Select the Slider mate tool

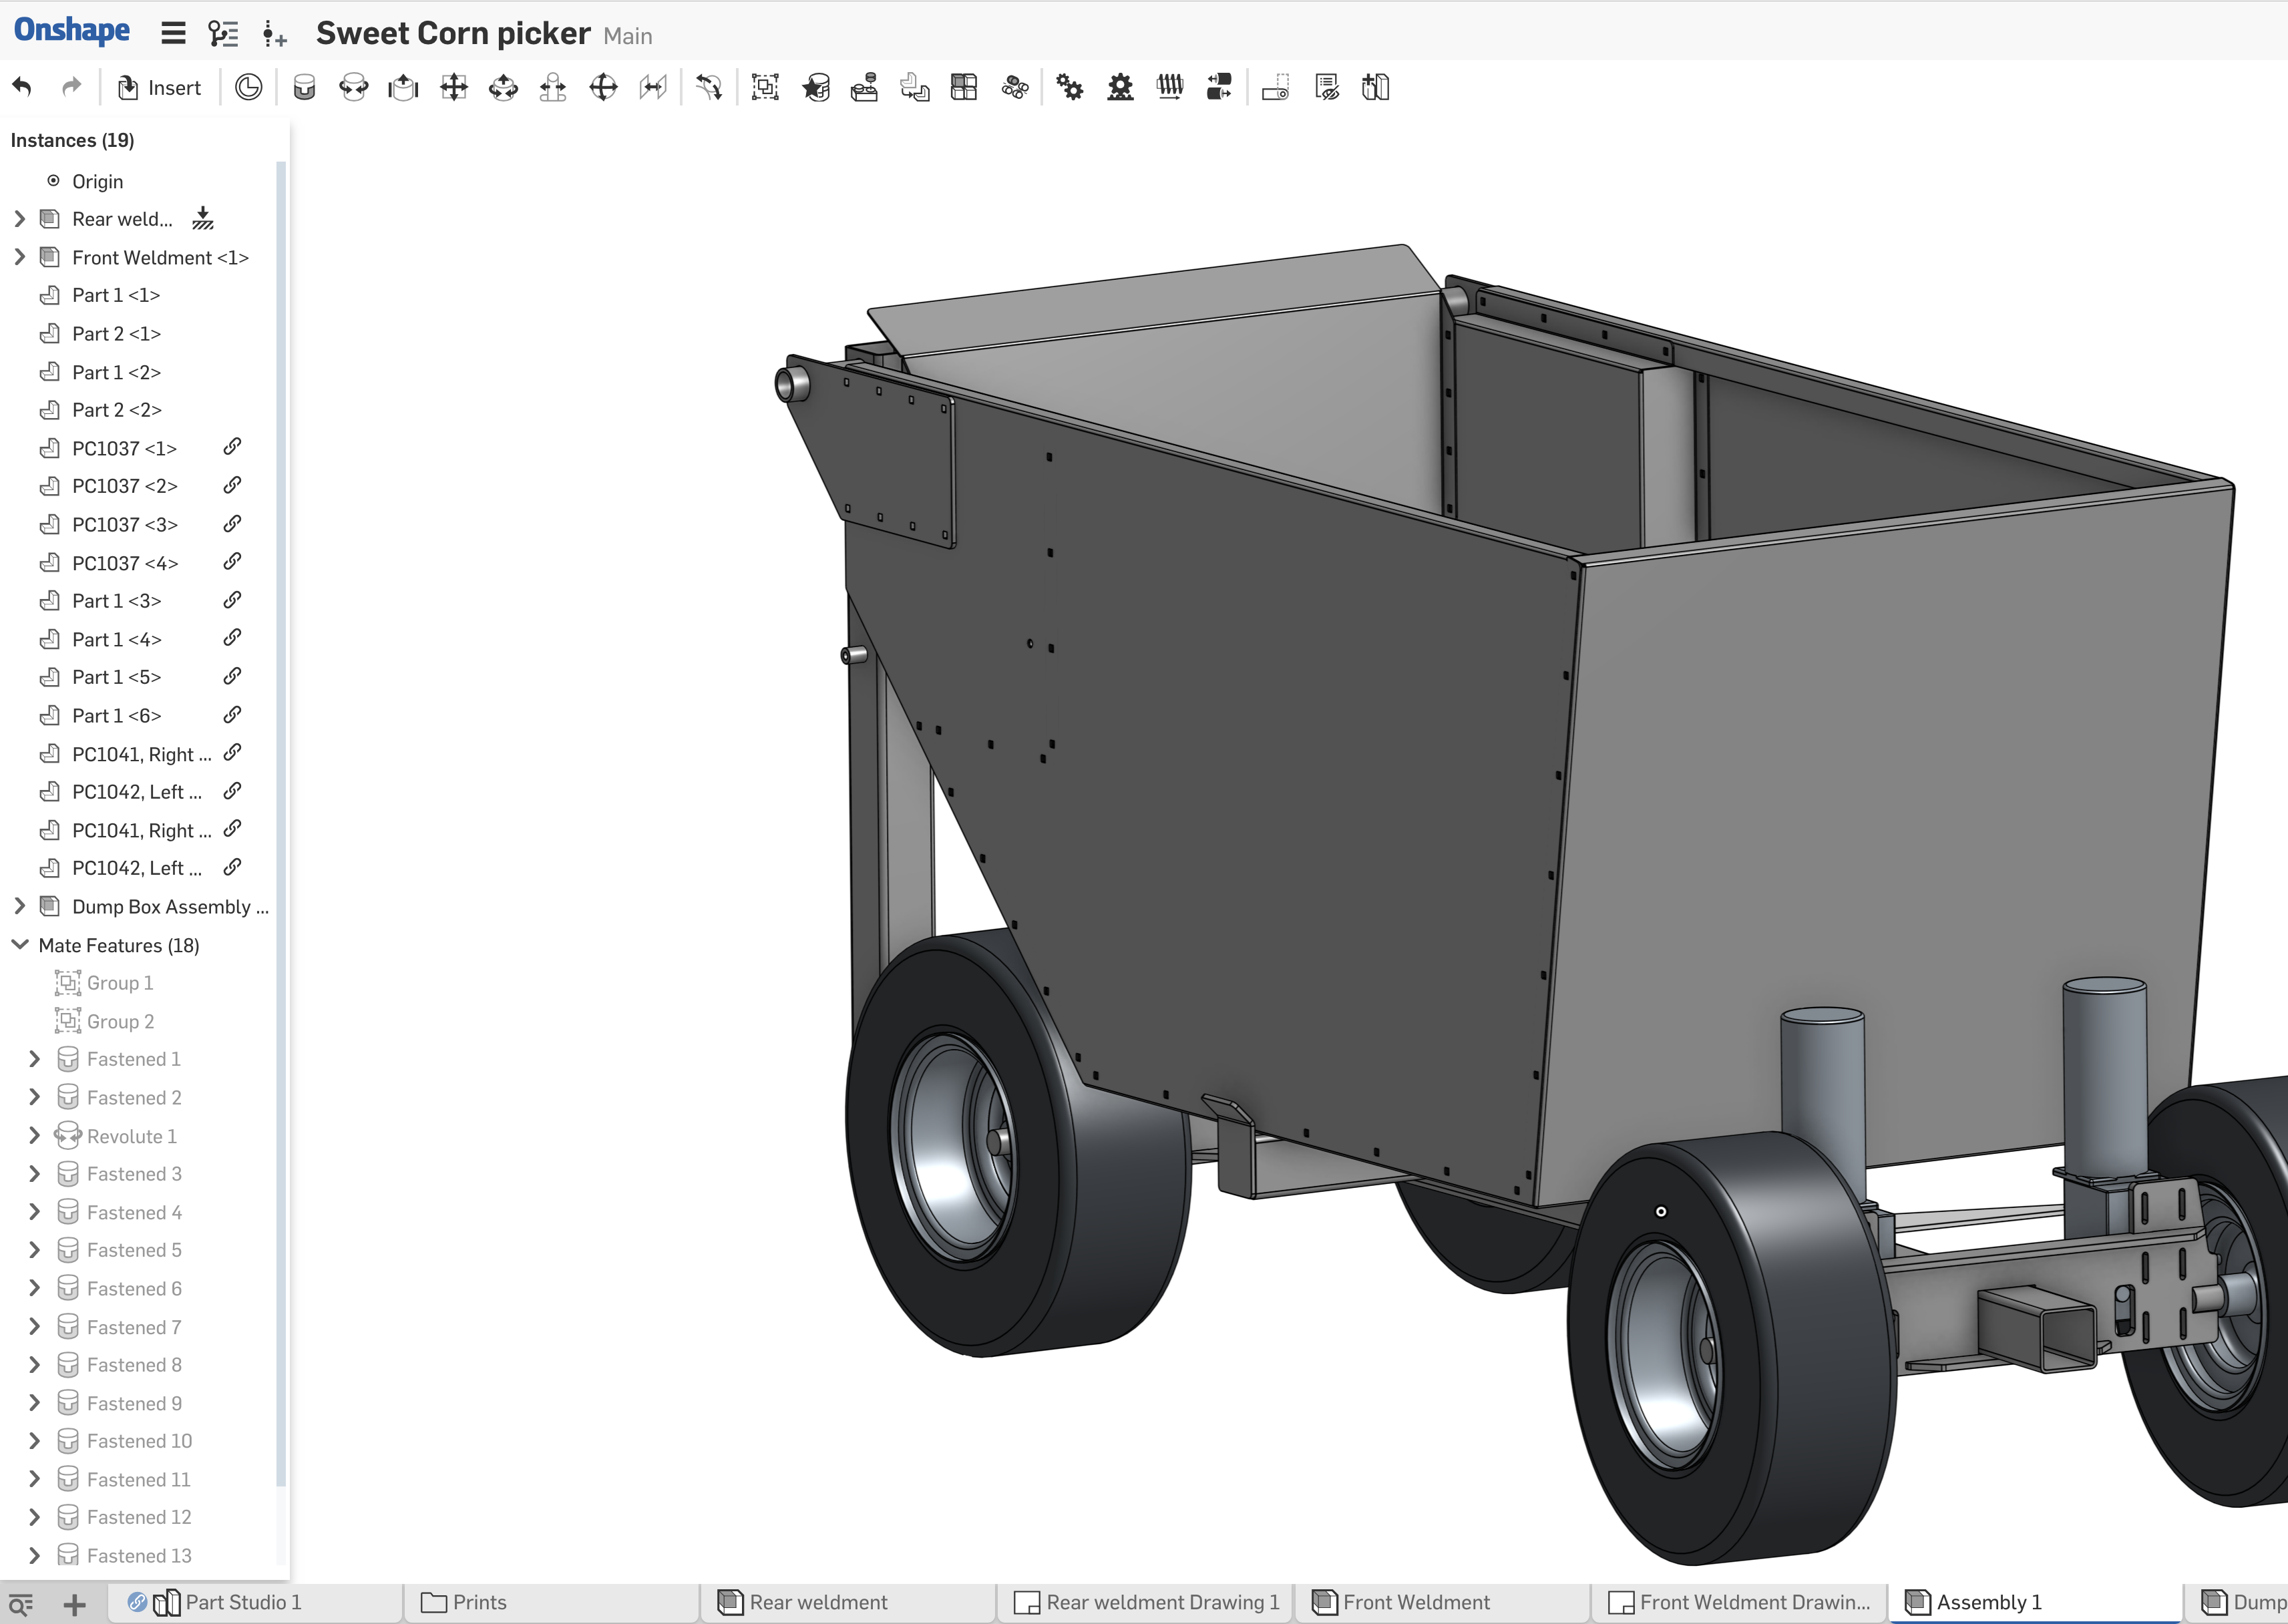[403, 88]
